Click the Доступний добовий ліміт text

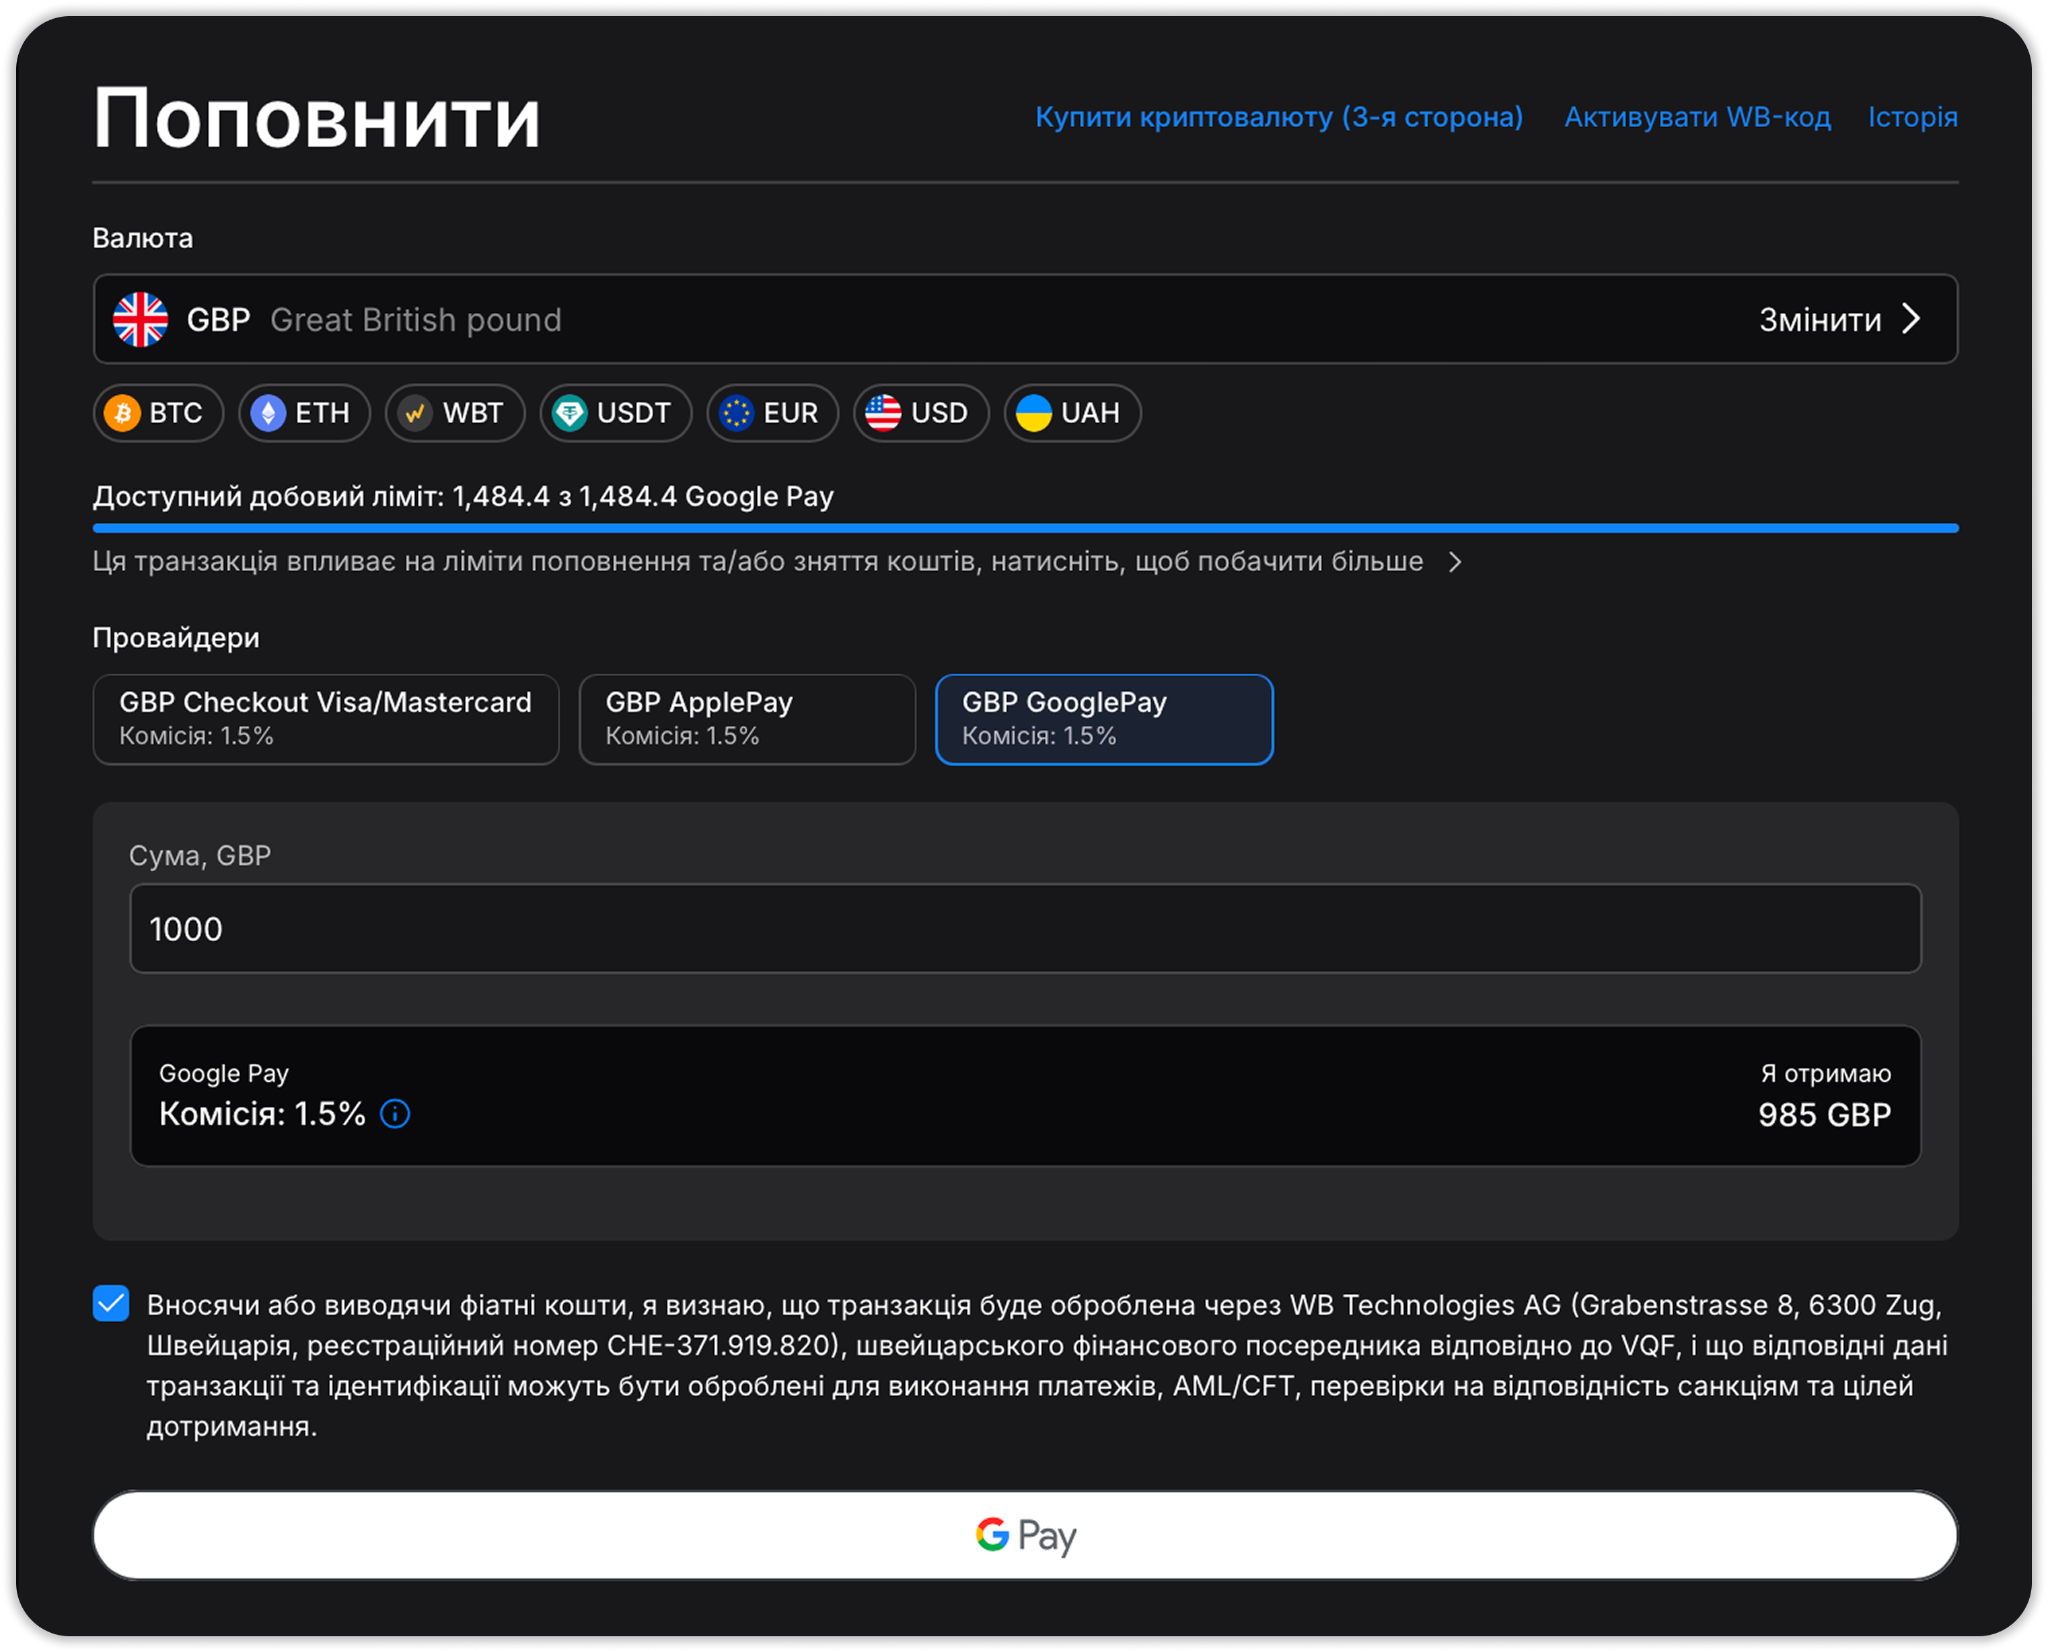[463, 496]
